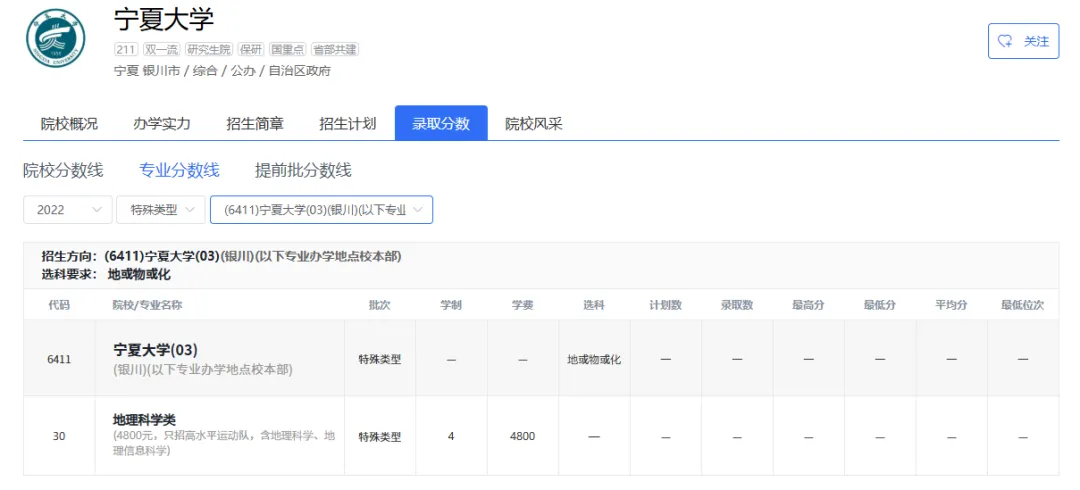The height and width of the screenshot is (490, 1080).
Task: Click the 宁夏大学(03) row name
Action: tap(156, 349)
